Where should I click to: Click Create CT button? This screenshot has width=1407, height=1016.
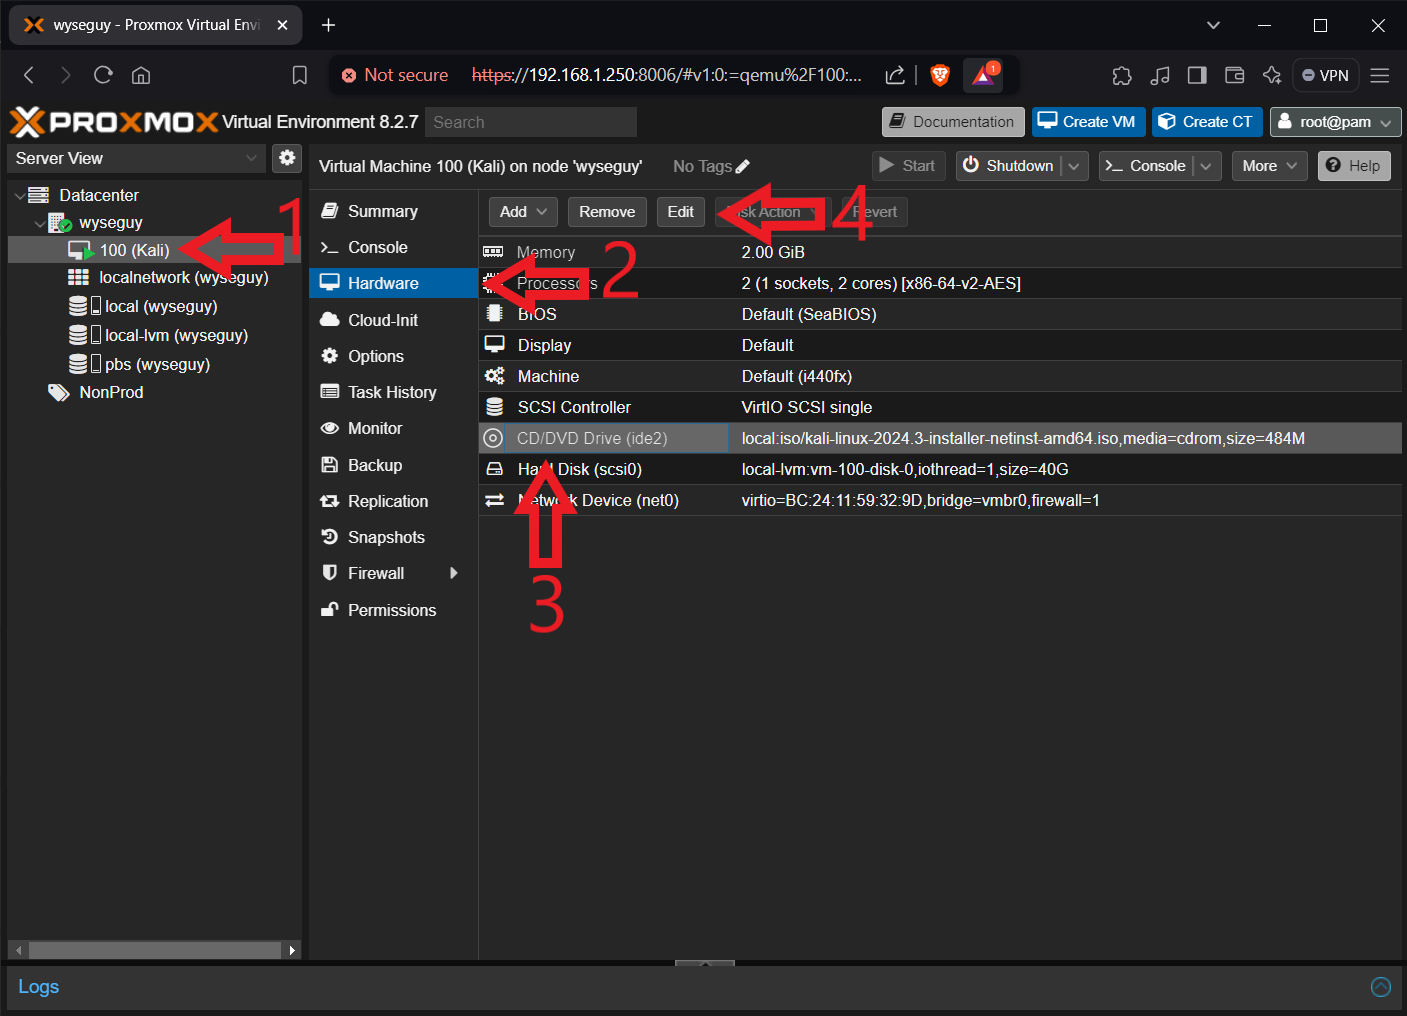[x=1208, y=122]
